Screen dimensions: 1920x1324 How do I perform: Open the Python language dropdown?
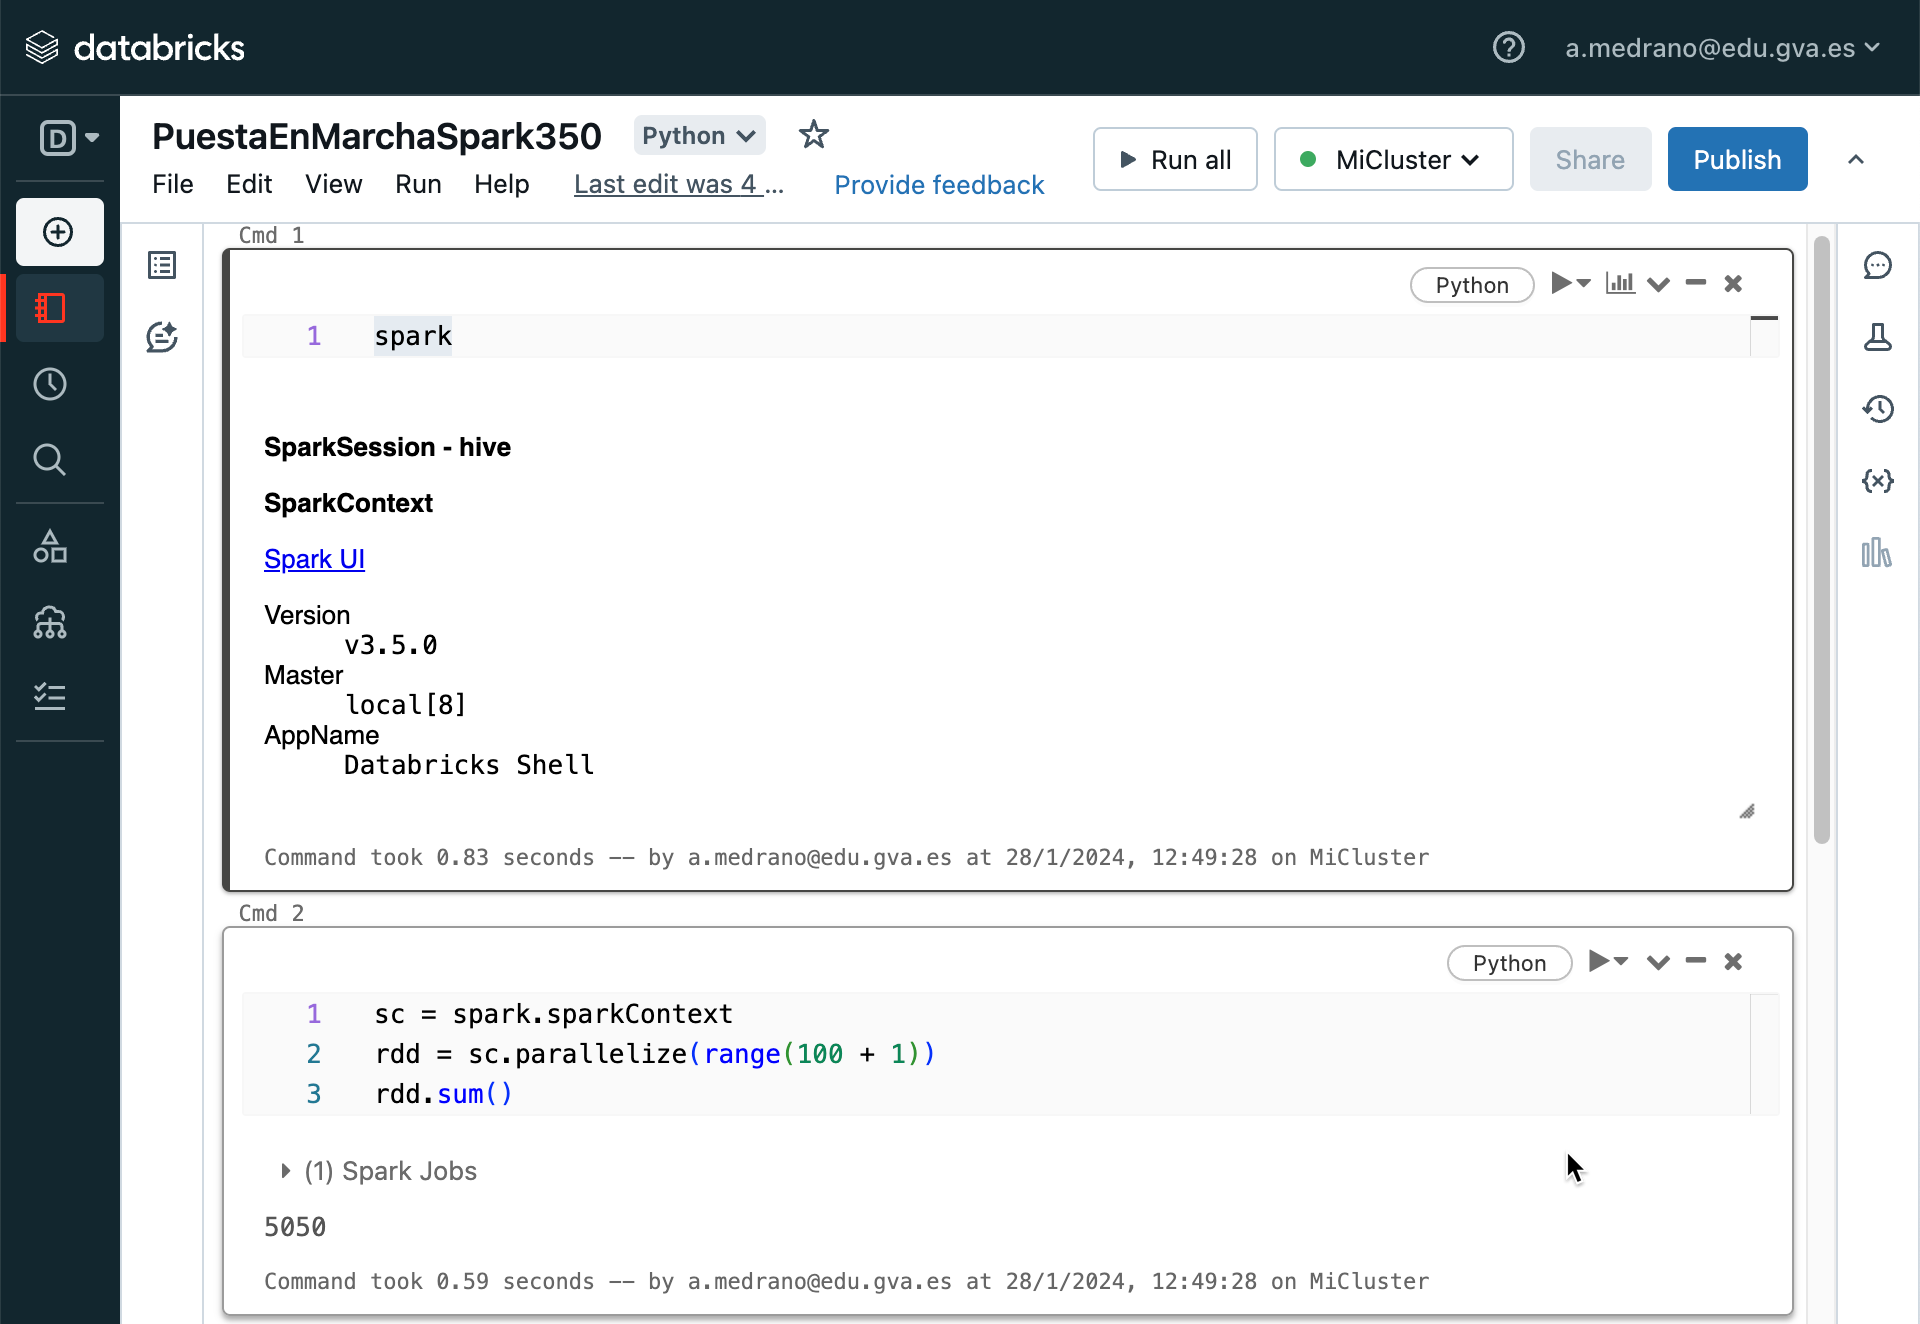[697, 134]
